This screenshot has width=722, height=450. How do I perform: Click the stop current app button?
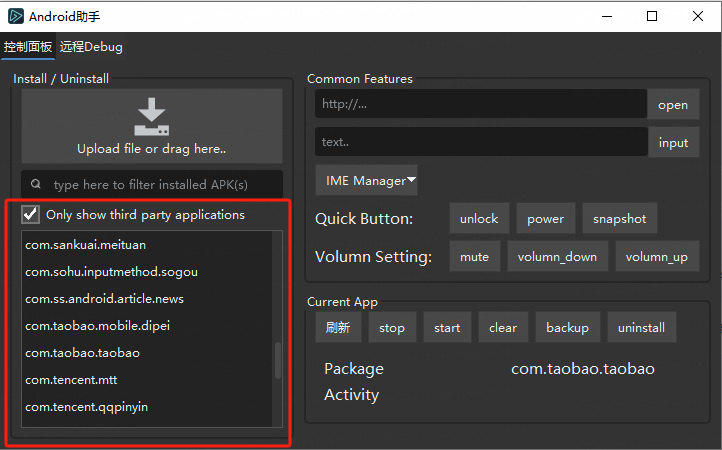point(392,327)
